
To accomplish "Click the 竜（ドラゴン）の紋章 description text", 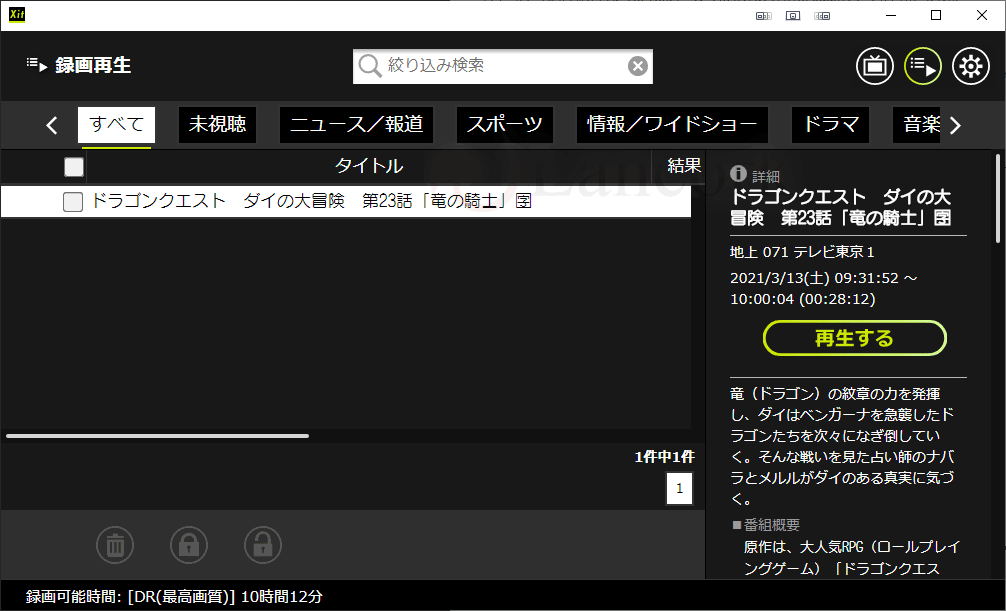I will pyautogui.click(x=842, y=446).
